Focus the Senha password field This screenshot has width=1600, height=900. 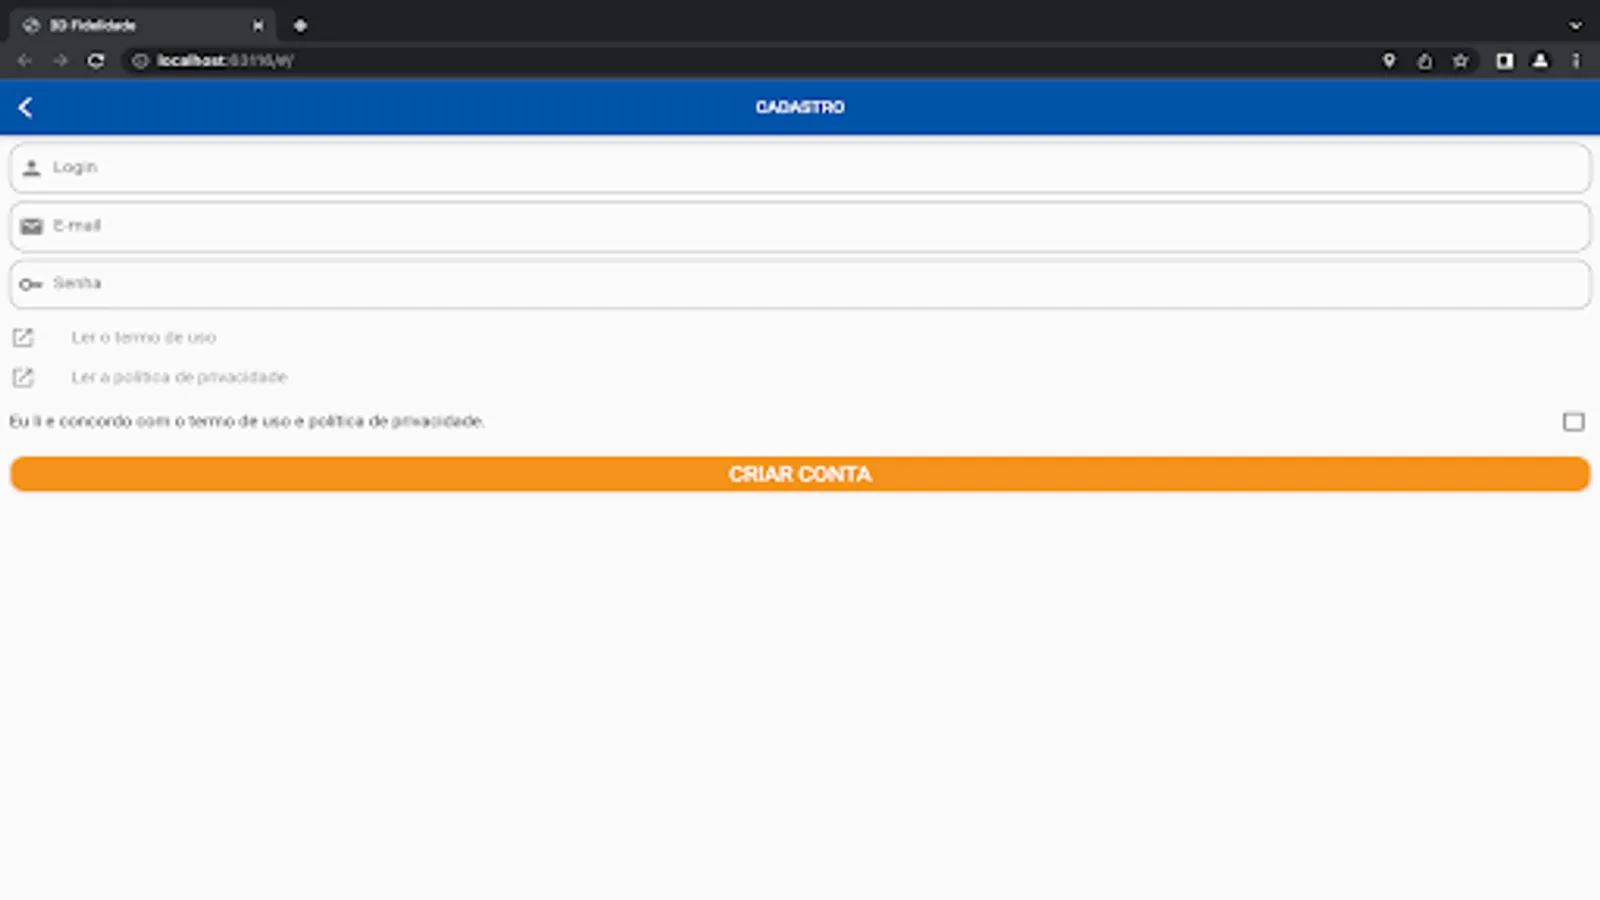pos(800,284)
